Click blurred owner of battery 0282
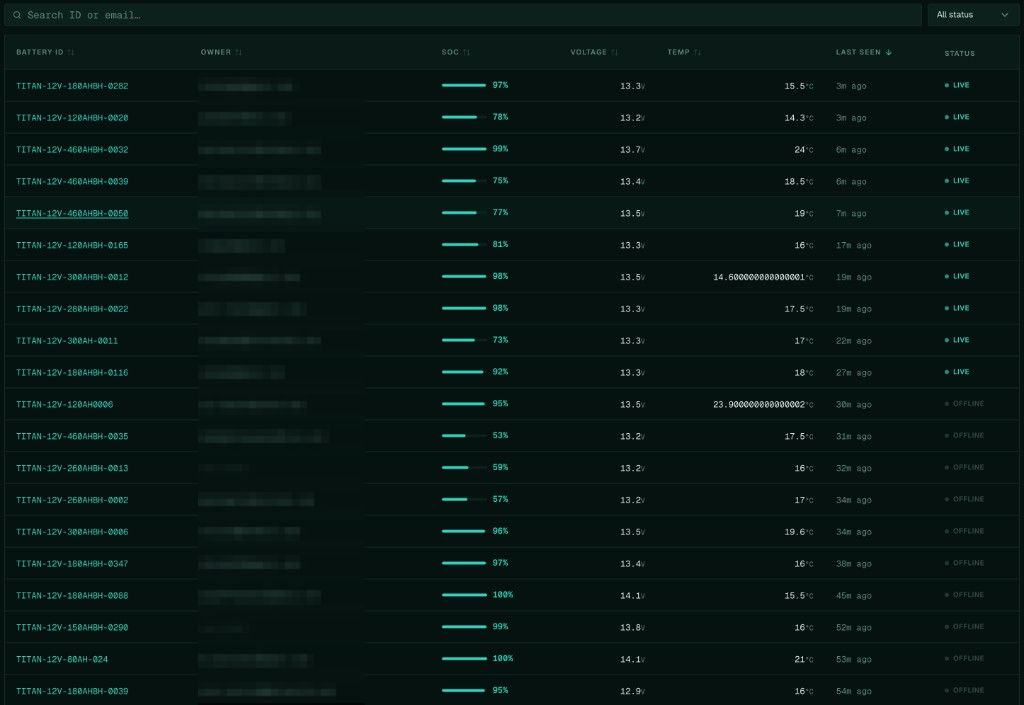The image size is (1024, 705). pos(246,86)
